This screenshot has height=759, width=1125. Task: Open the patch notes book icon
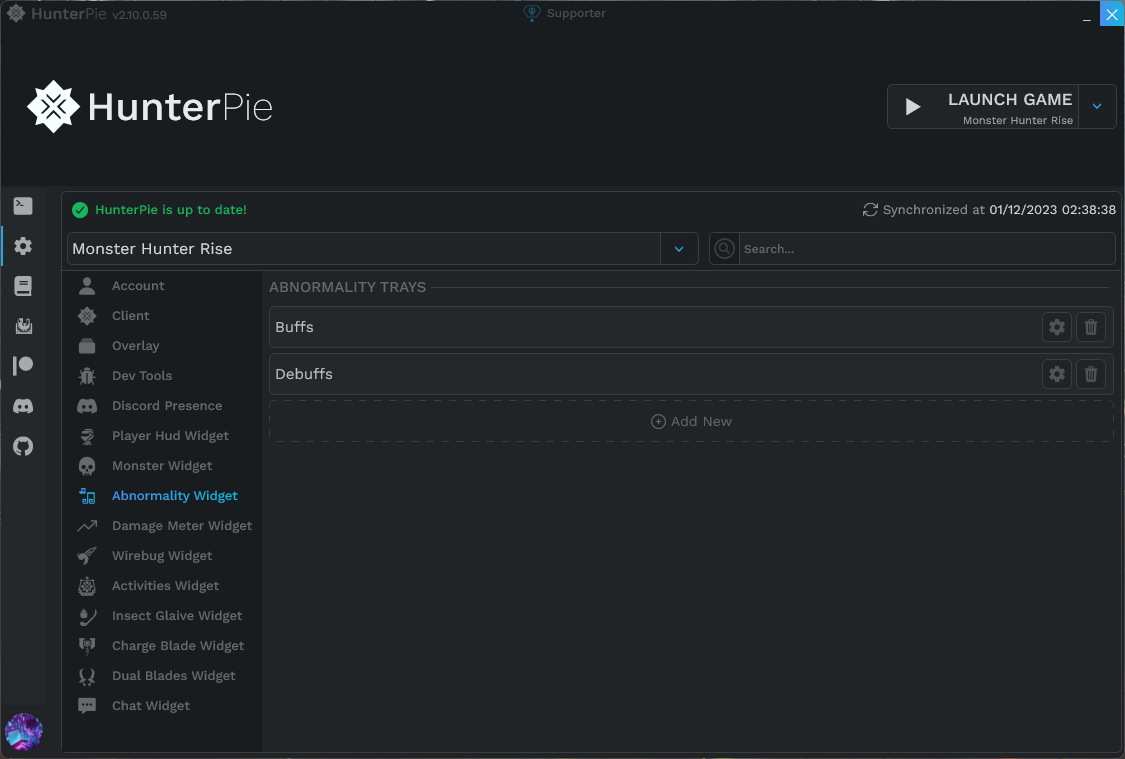[23, 286]
